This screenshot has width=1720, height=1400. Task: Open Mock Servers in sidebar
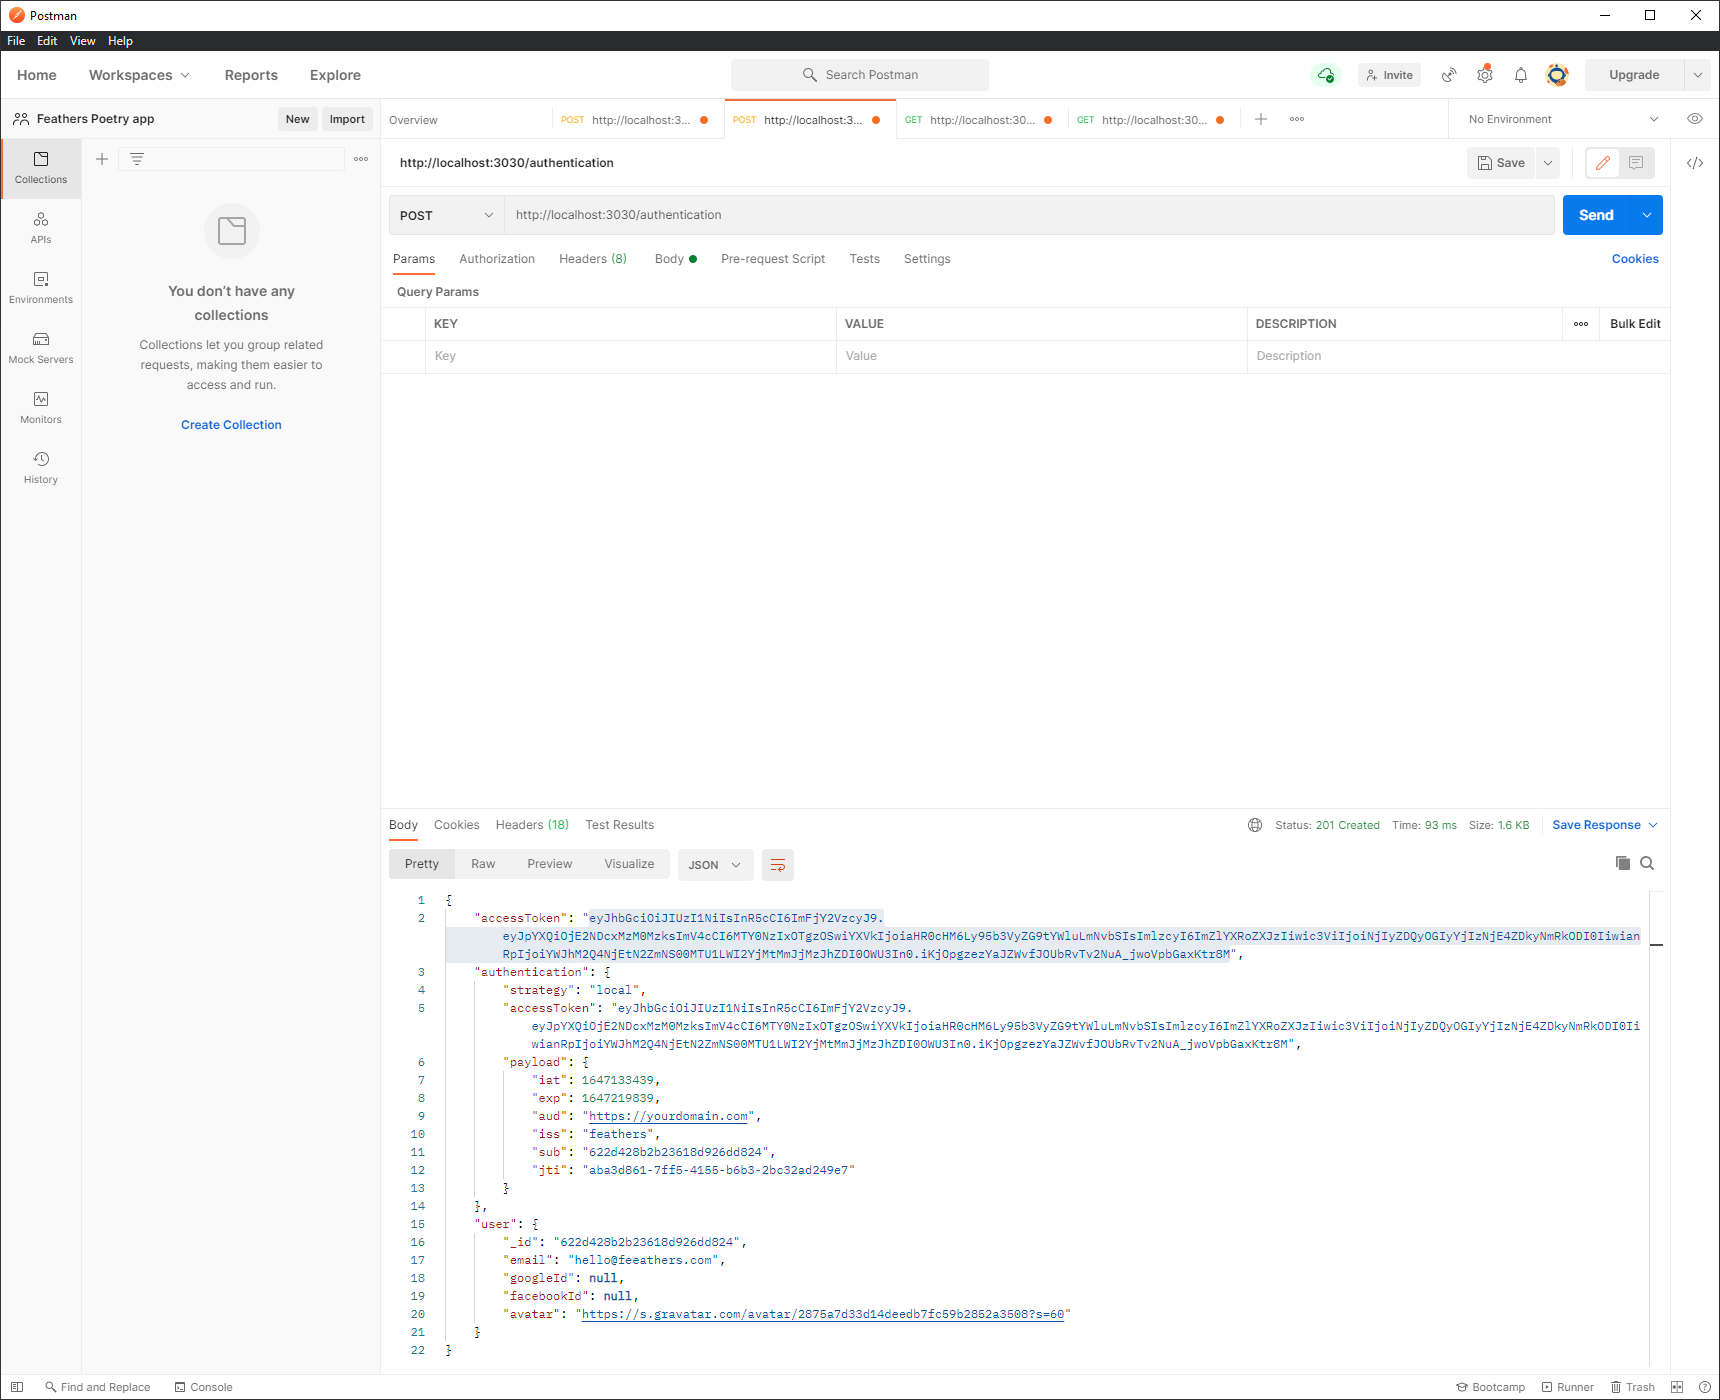click(x=41, y=348)
